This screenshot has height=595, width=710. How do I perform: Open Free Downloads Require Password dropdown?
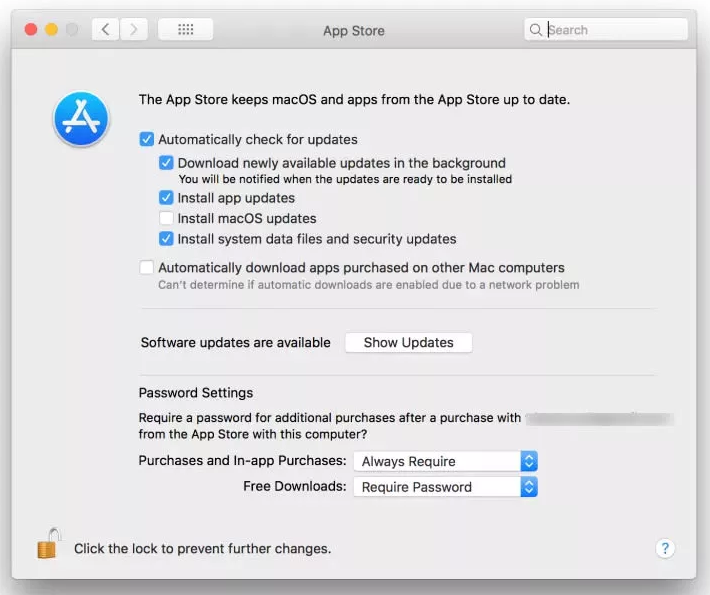pos(445,487)
